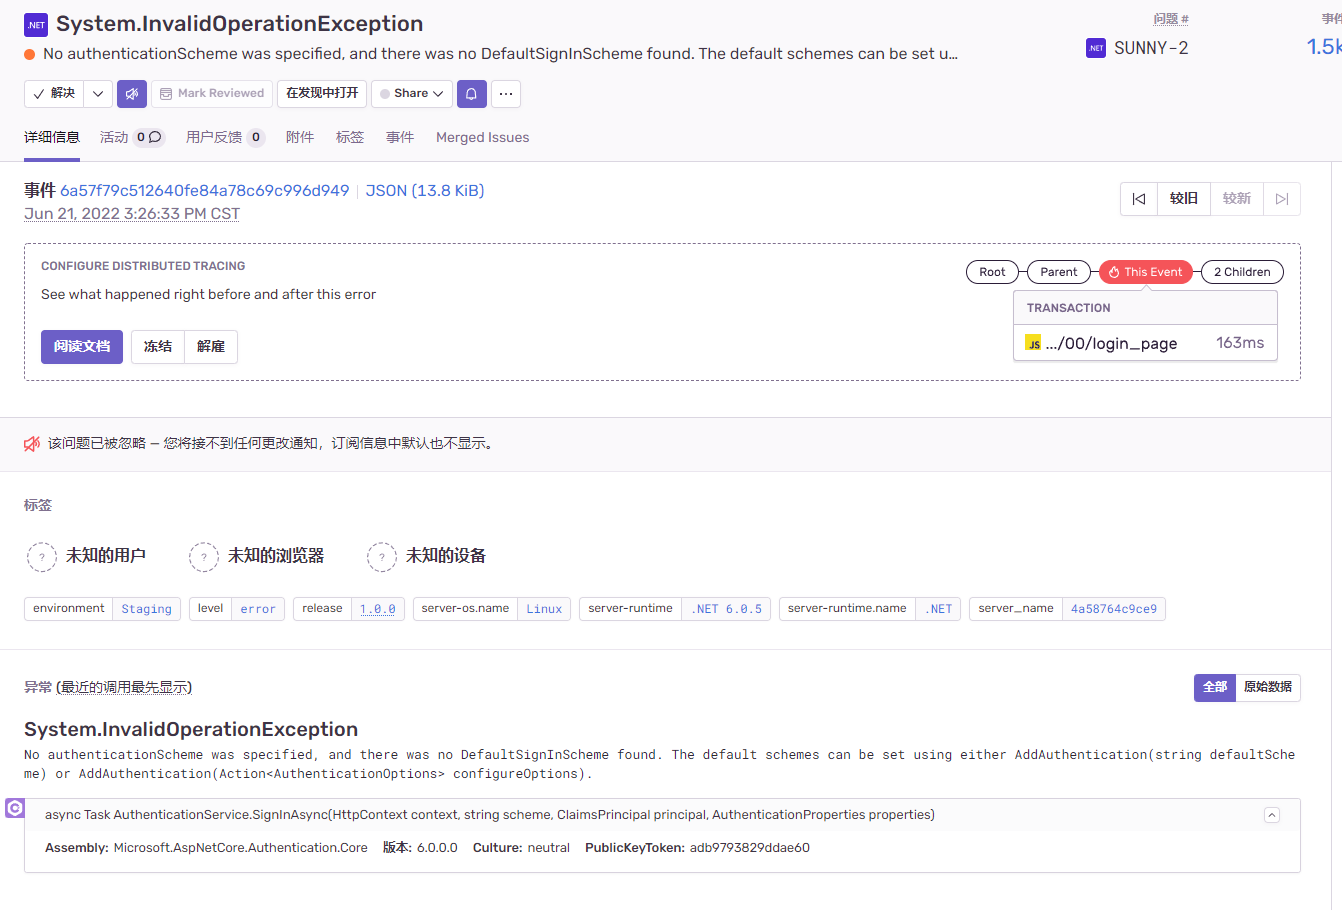Click the environment Staging tag value
The height and width of the screenshot is (910, 1342).
click(147, 609)
